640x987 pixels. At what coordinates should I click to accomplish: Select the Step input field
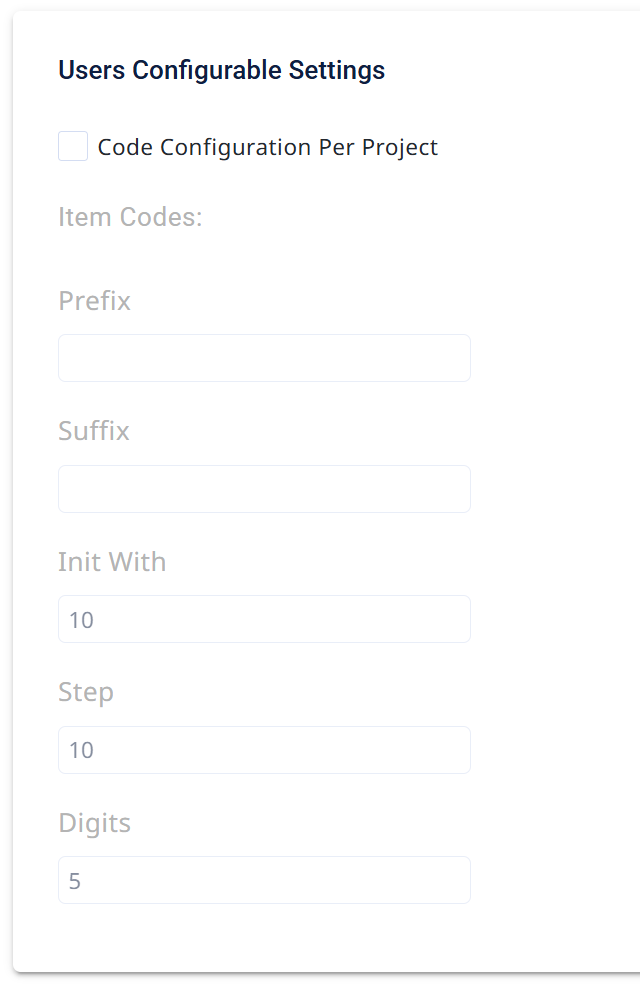click(264, 750)
